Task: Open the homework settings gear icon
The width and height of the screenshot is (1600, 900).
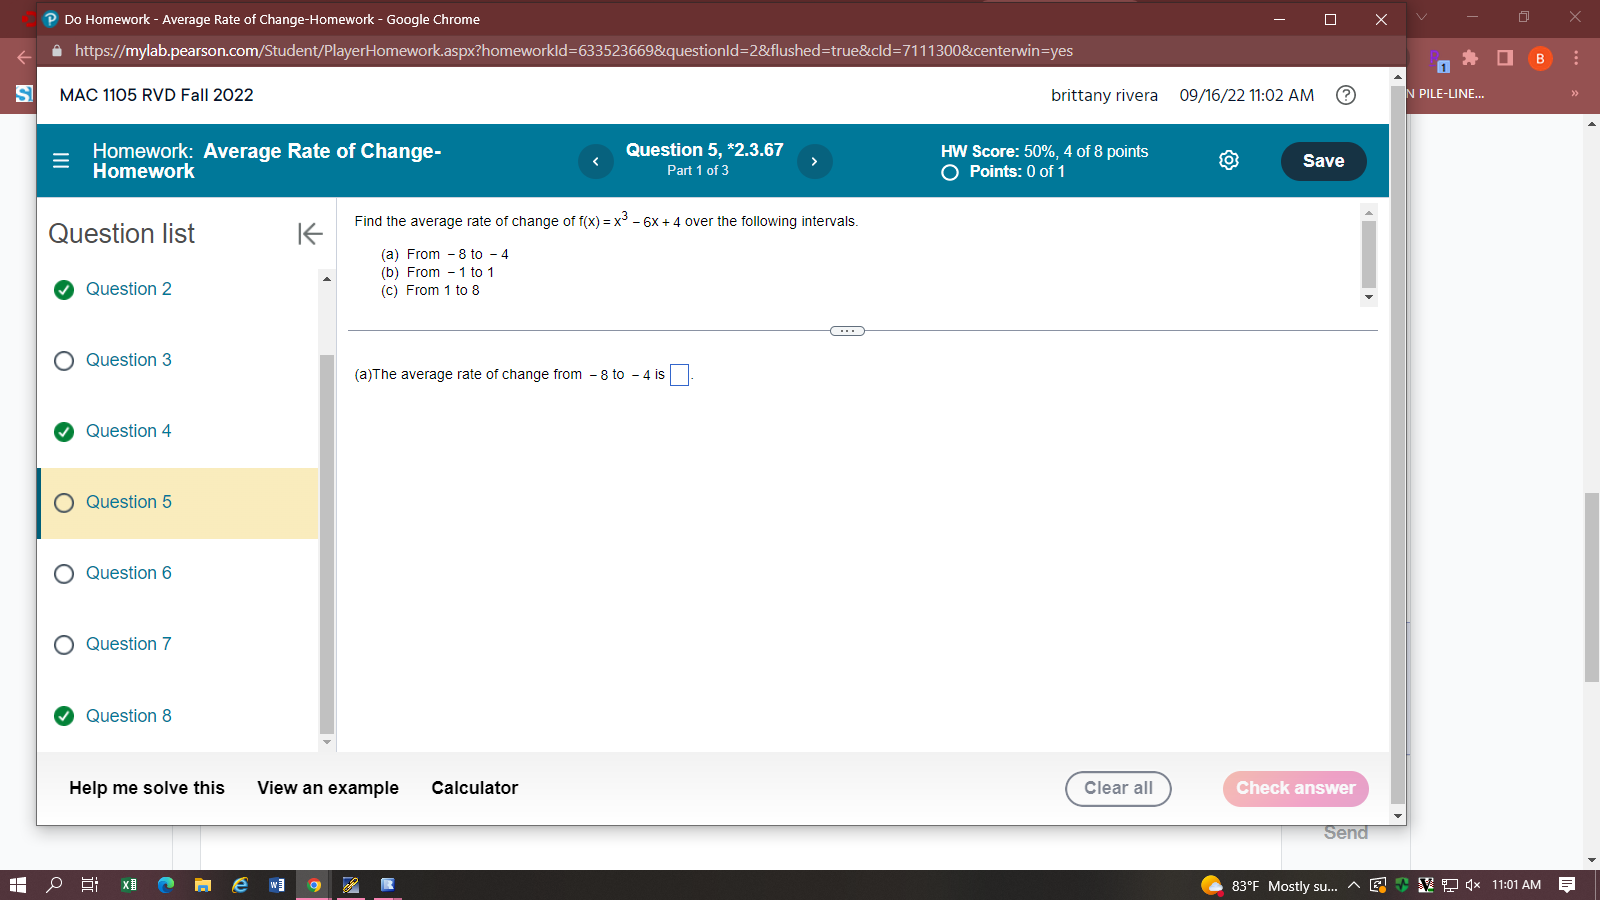Action: (x=1228, y=160)
